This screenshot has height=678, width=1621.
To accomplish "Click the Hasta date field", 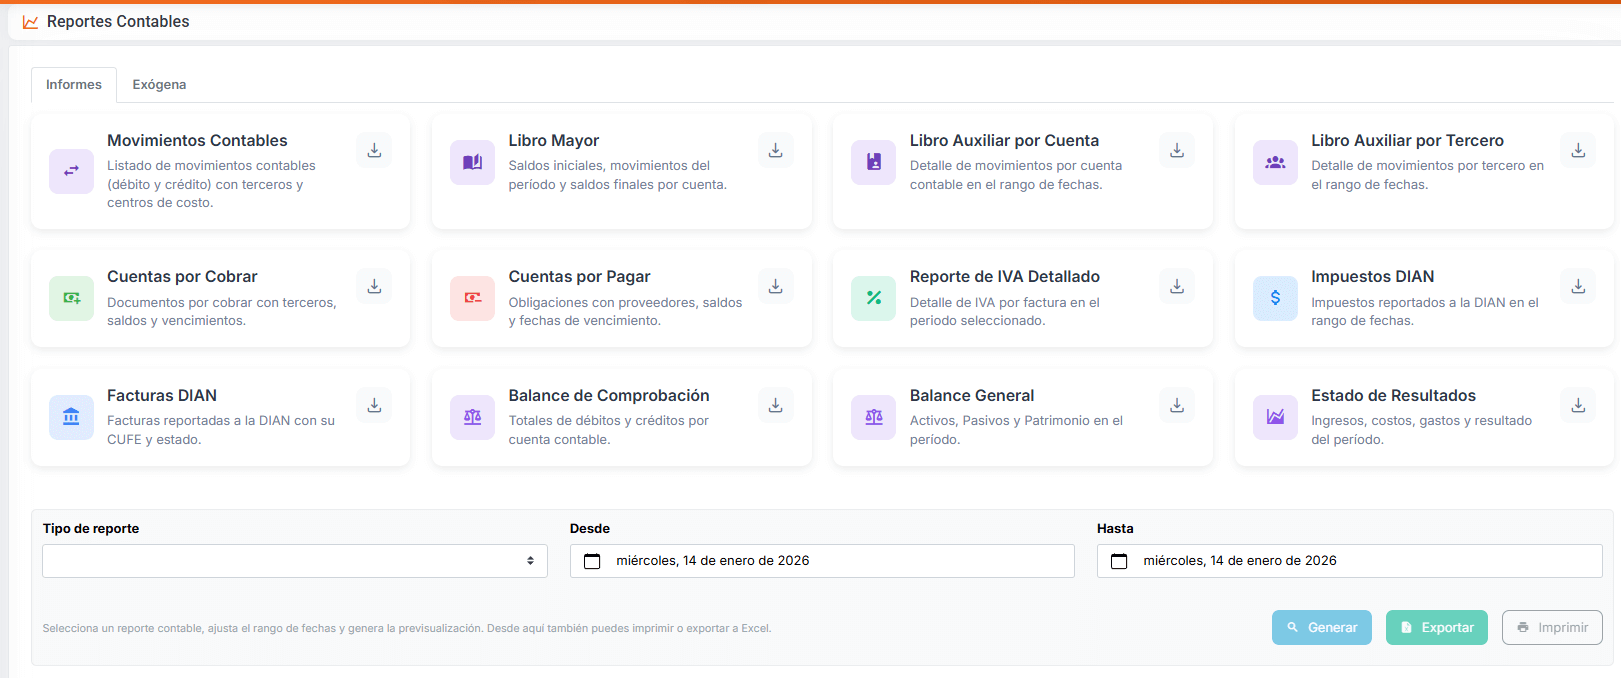I will click(x=1349, y=561).
